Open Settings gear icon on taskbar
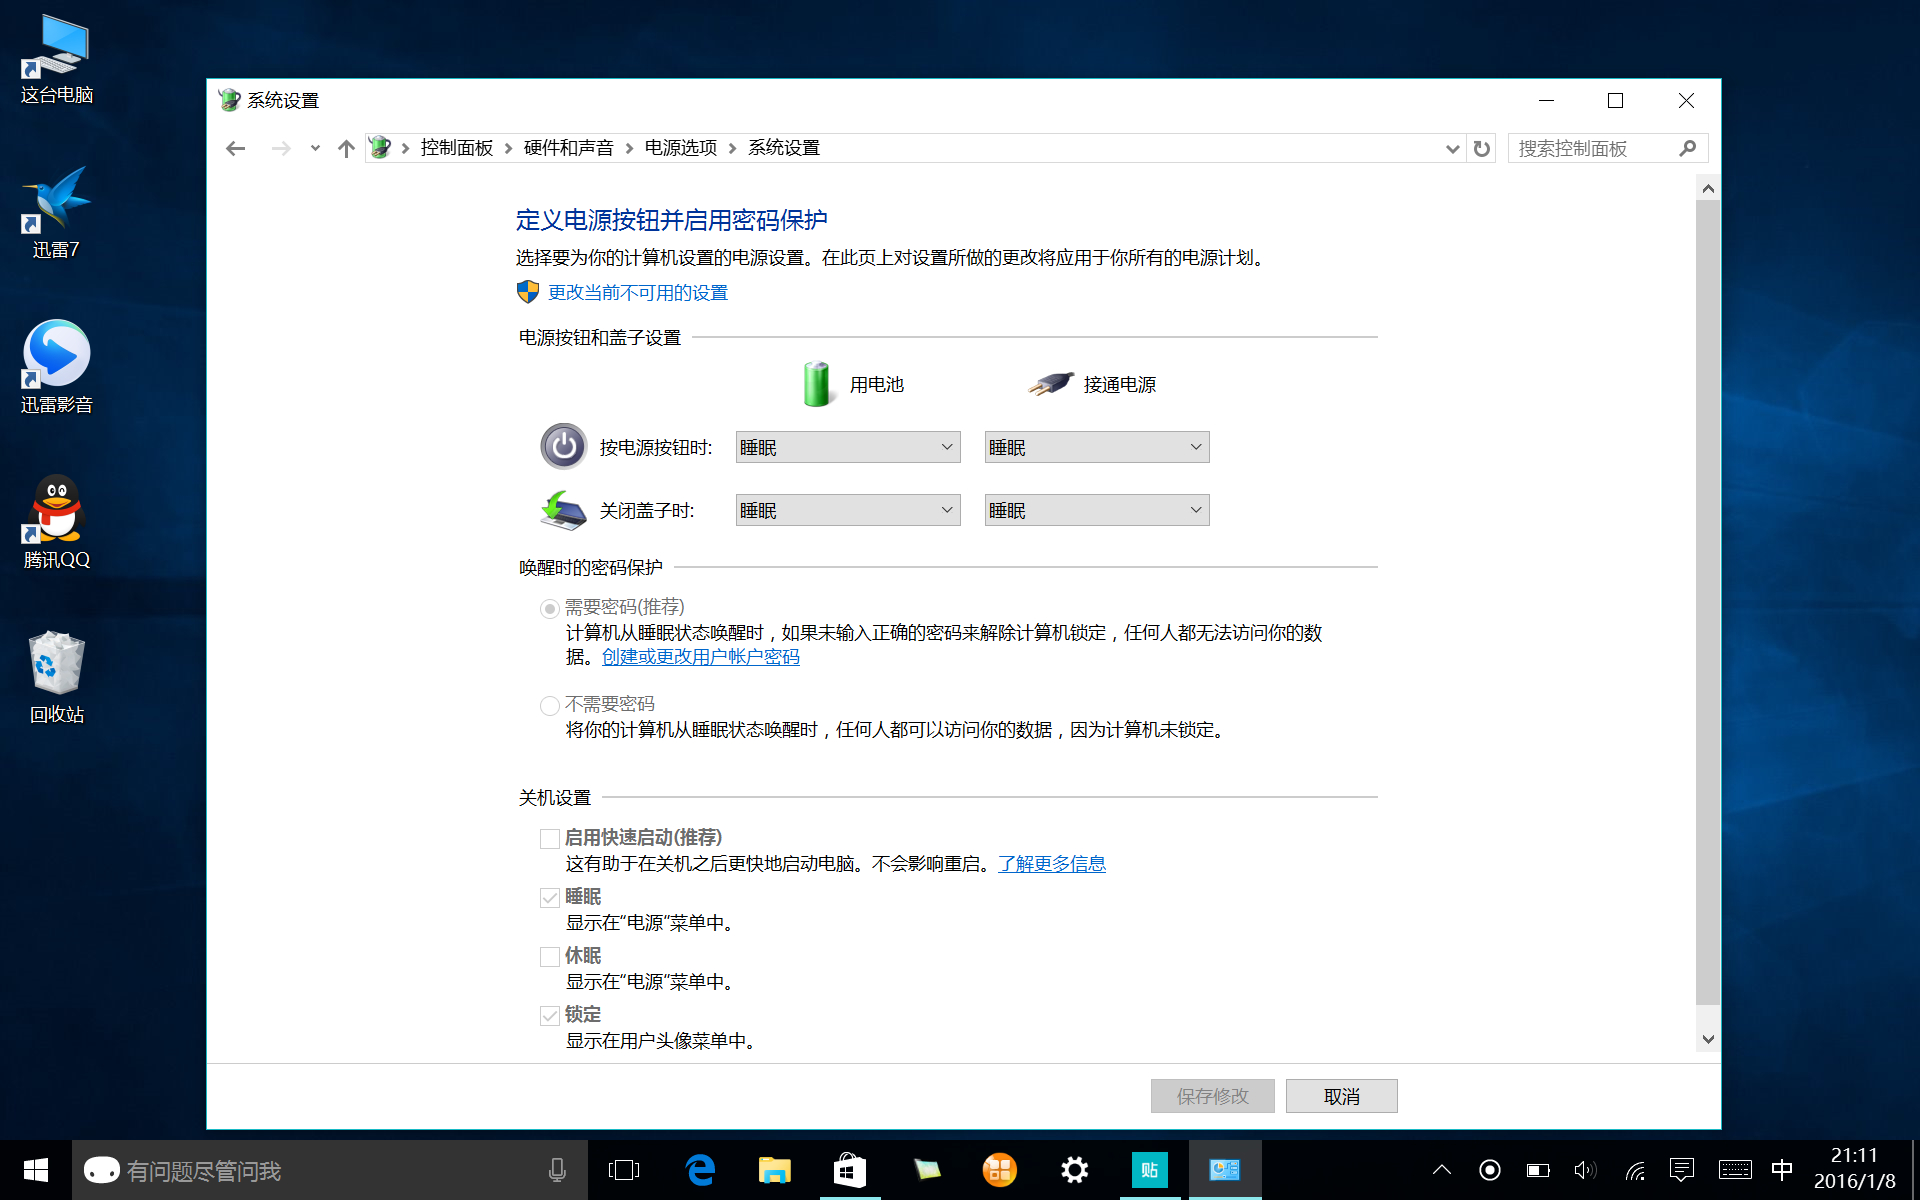This screenshot has width=1920, height=1200. [x=1075, y=1170]
